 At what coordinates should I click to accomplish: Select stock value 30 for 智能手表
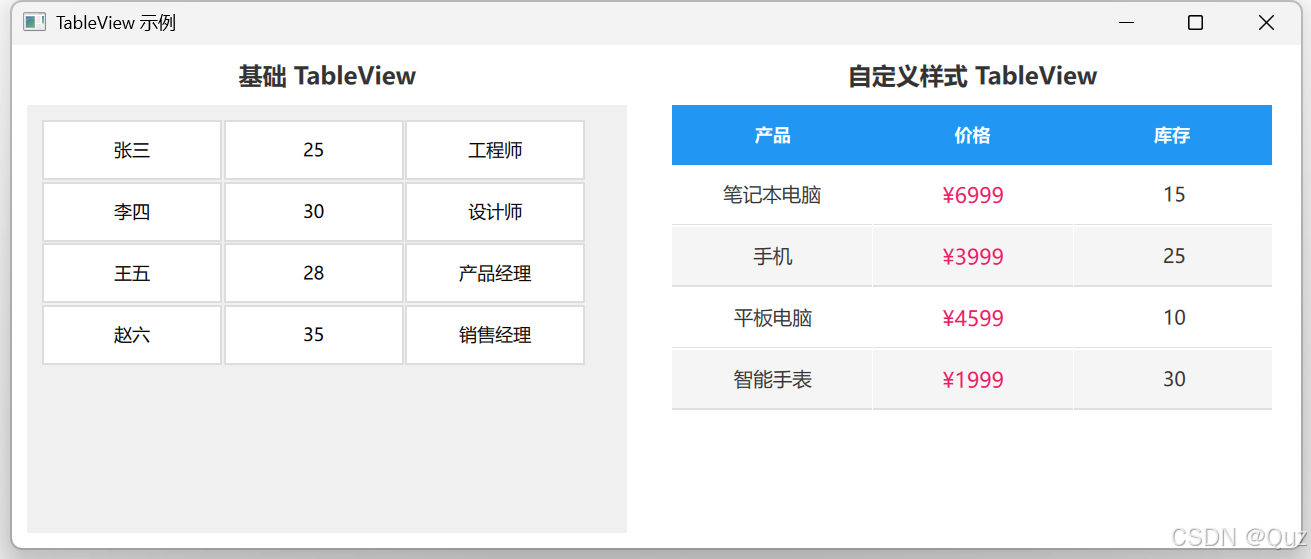(x=1173, y=379)
